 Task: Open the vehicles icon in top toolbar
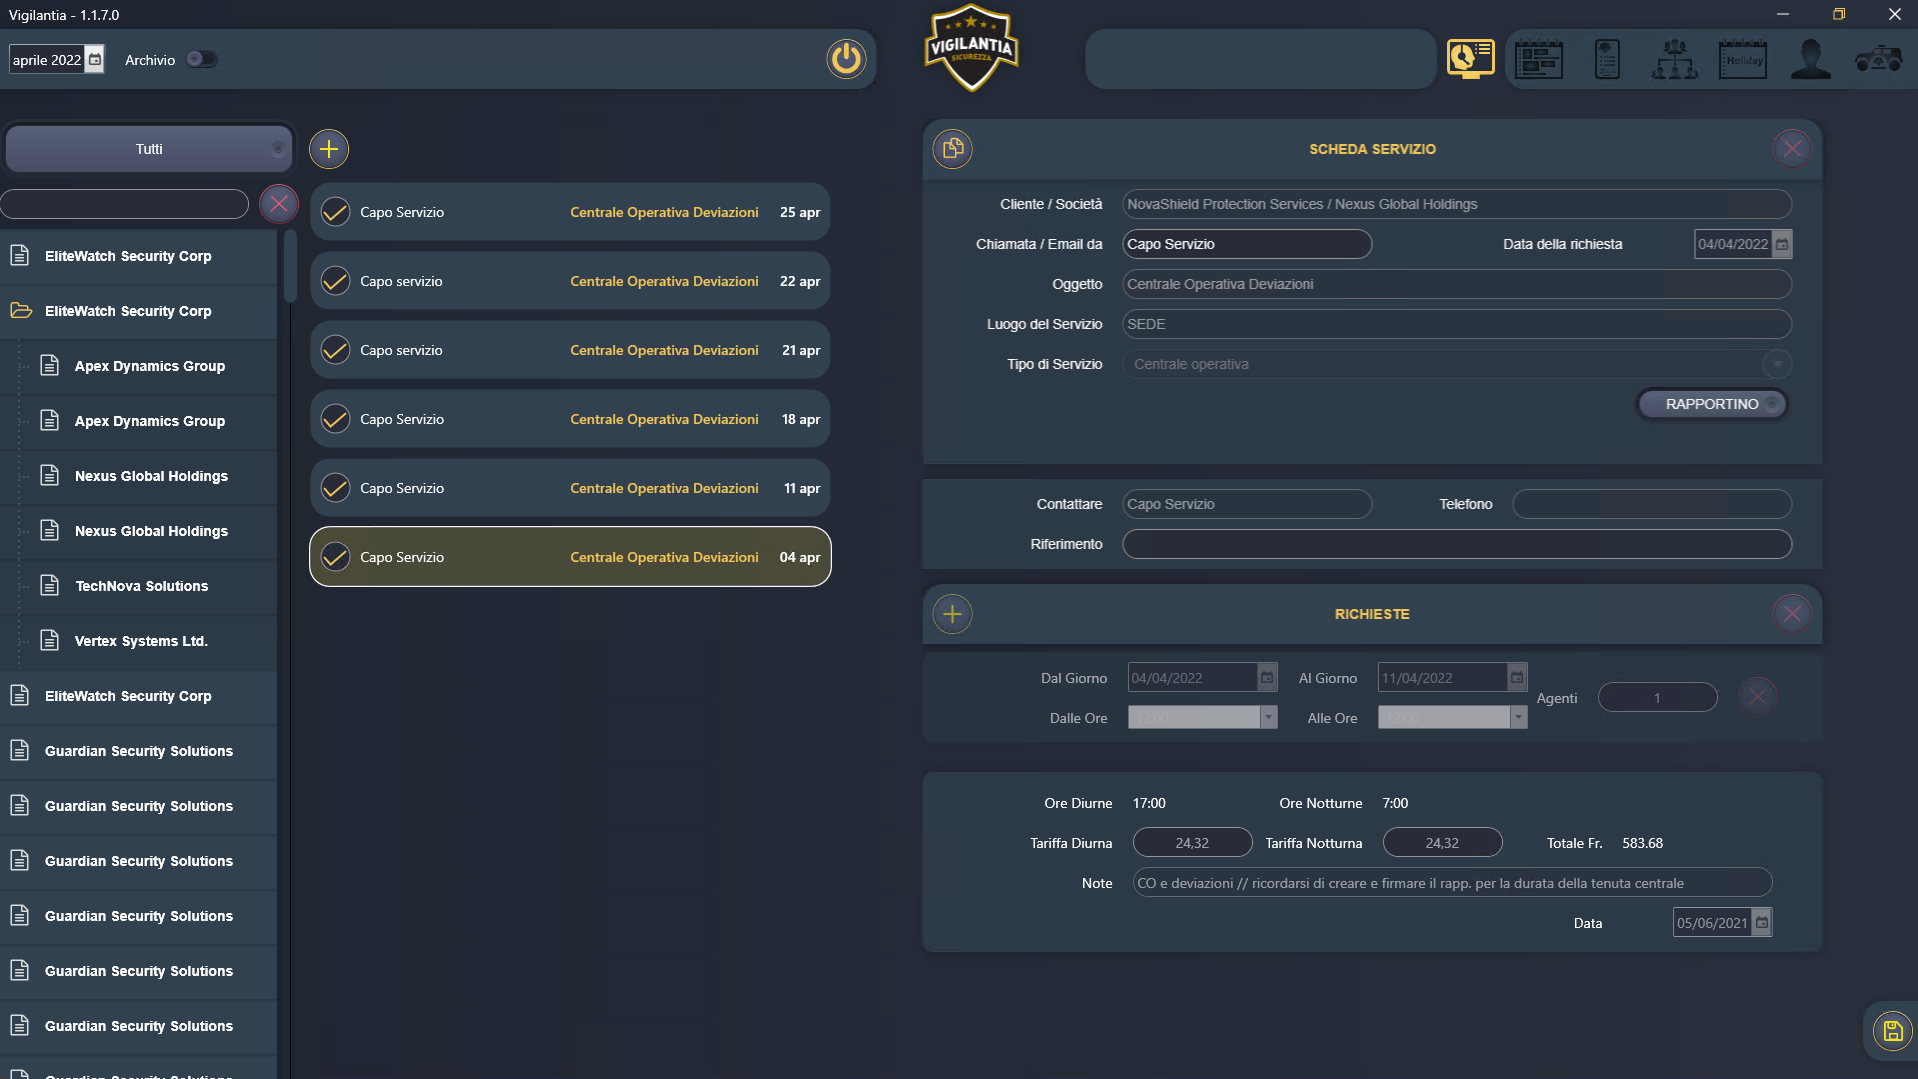click(1878, 60)
